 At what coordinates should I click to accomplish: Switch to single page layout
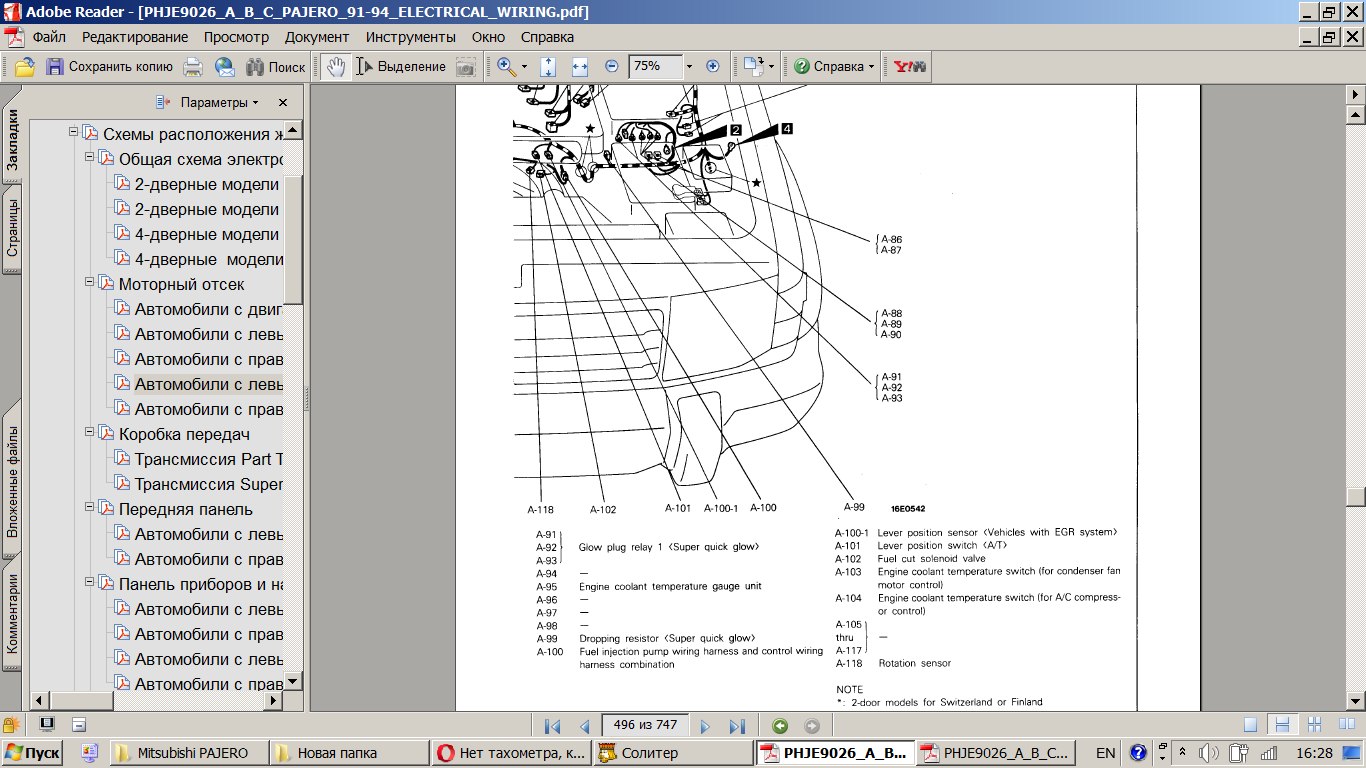tap(1250, 725)
